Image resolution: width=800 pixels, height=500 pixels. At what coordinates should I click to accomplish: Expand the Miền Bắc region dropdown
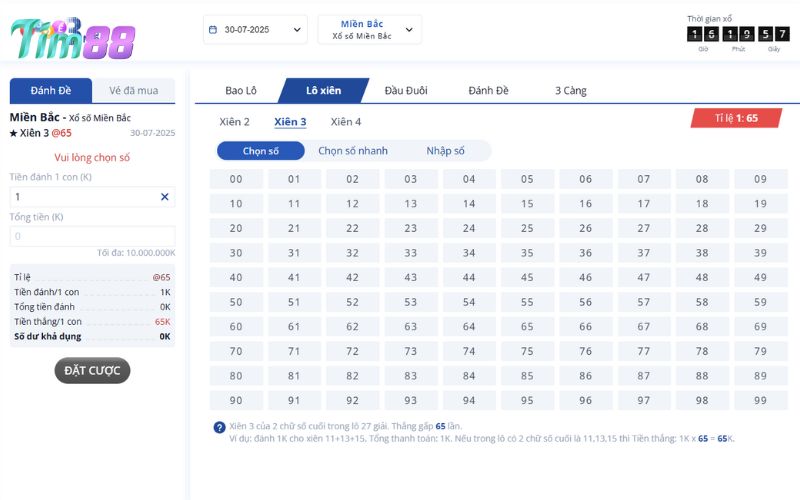[369, 30]
